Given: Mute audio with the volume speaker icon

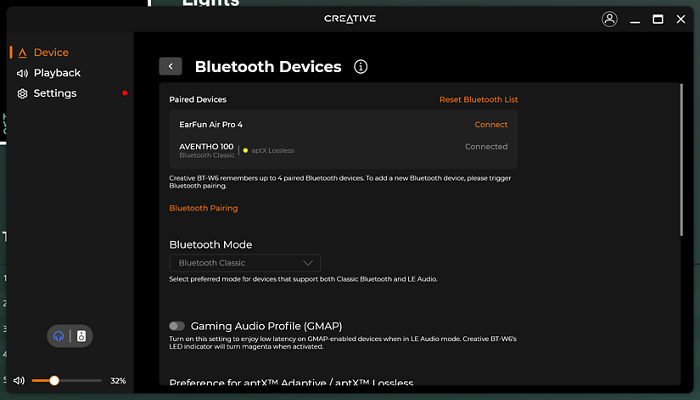Looking at the screenshot, I should tap(19, 381).
